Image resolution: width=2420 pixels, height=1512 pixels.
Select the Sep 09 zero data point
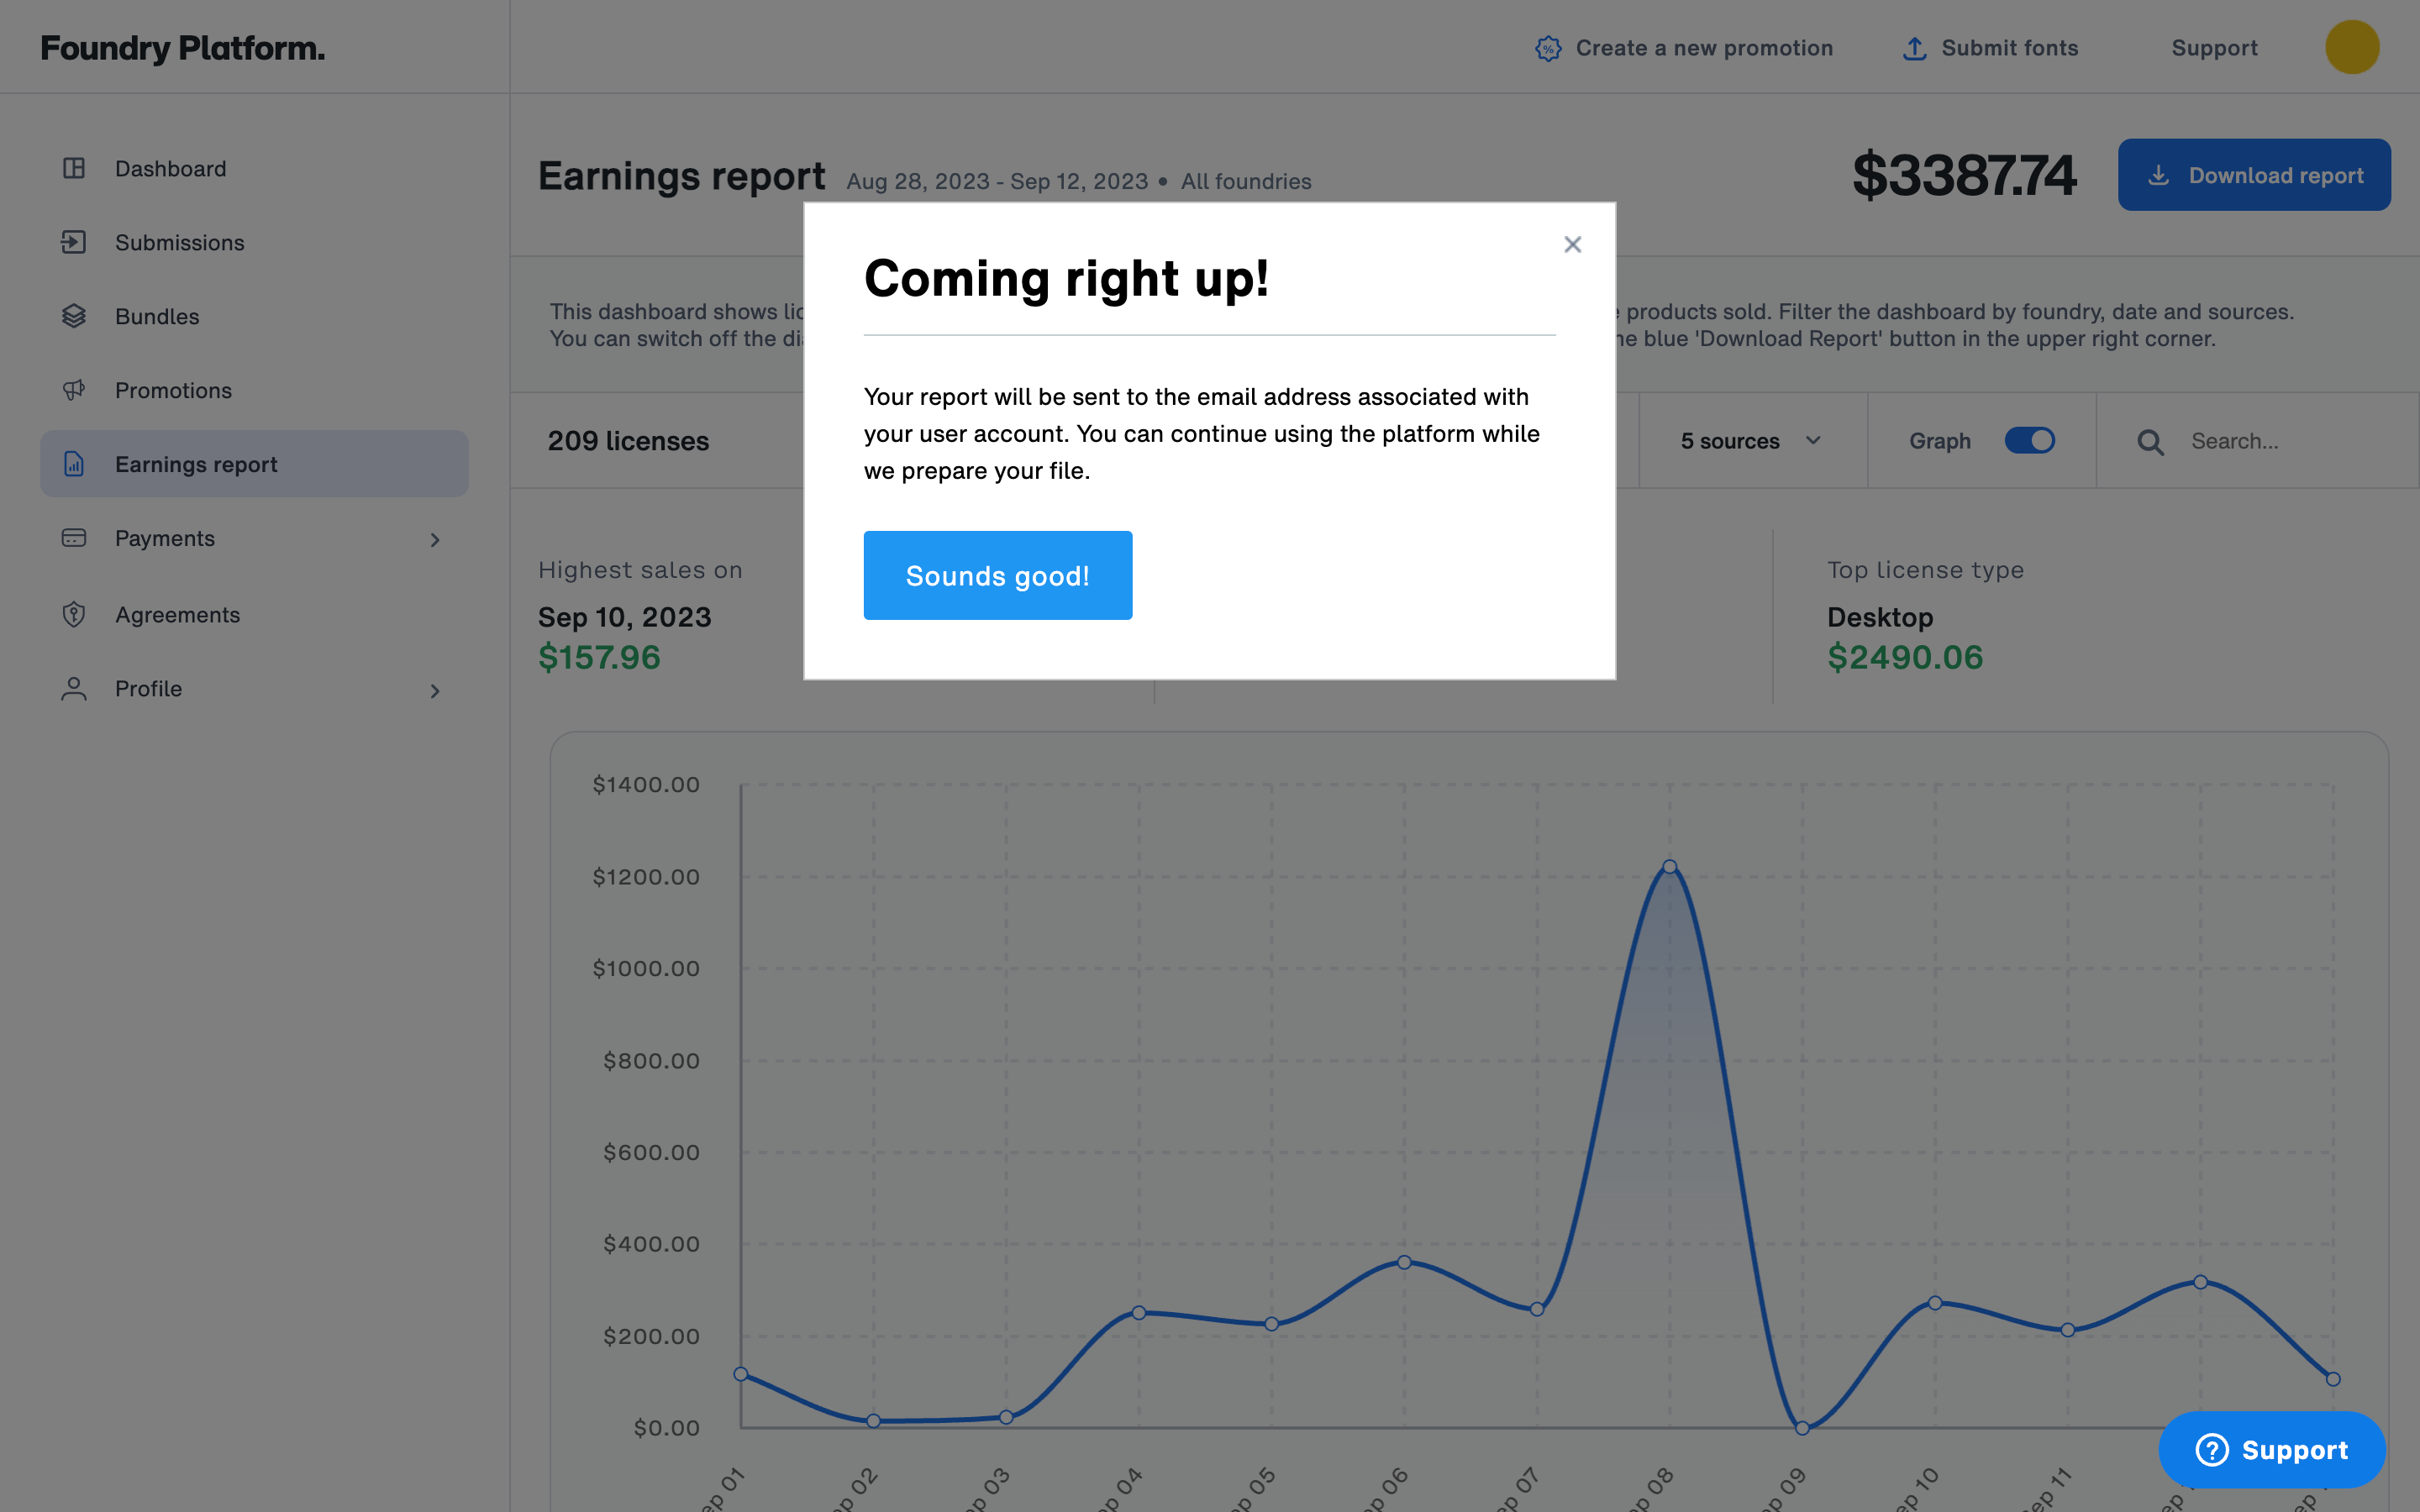pyautogui.click(x=1802, y=1428)
